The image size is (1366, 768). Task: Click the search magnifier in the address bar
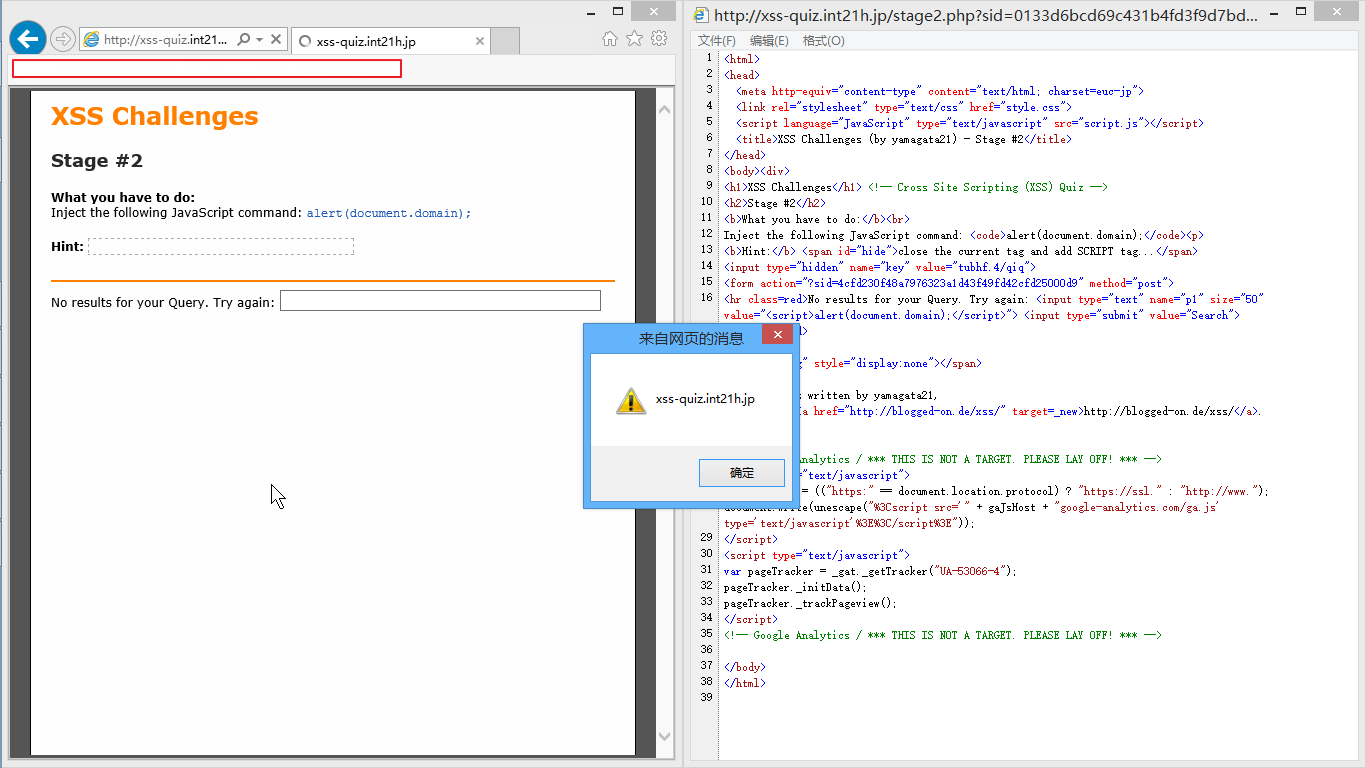(244, 40)
